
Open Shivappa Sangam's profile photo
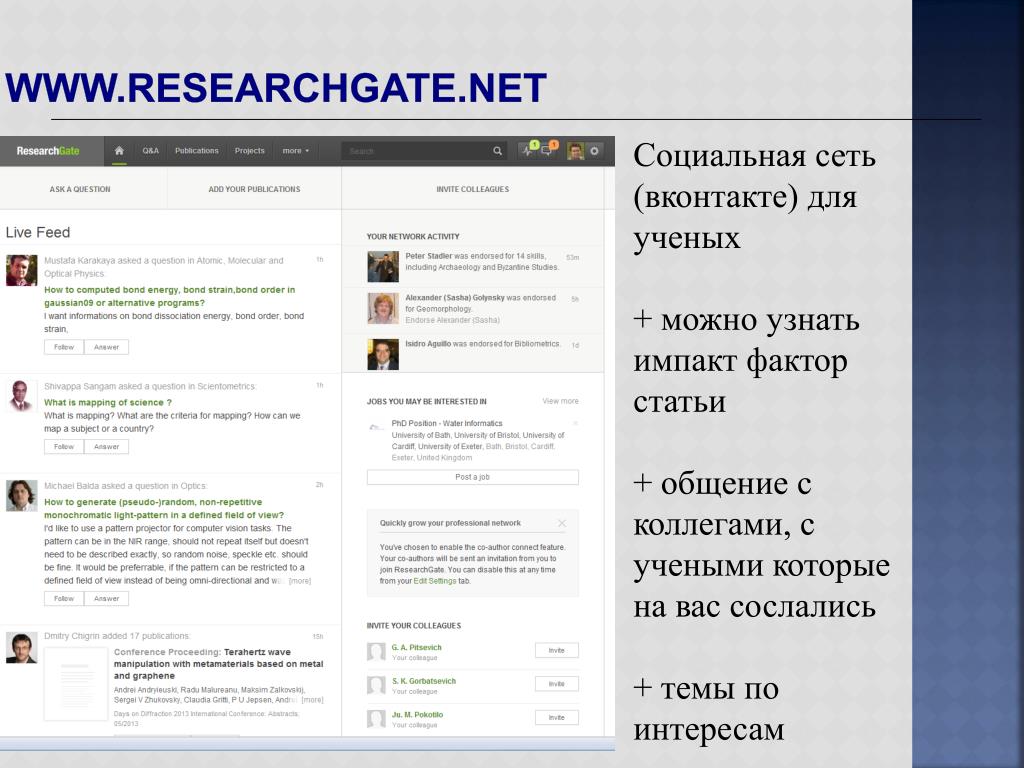21,396
